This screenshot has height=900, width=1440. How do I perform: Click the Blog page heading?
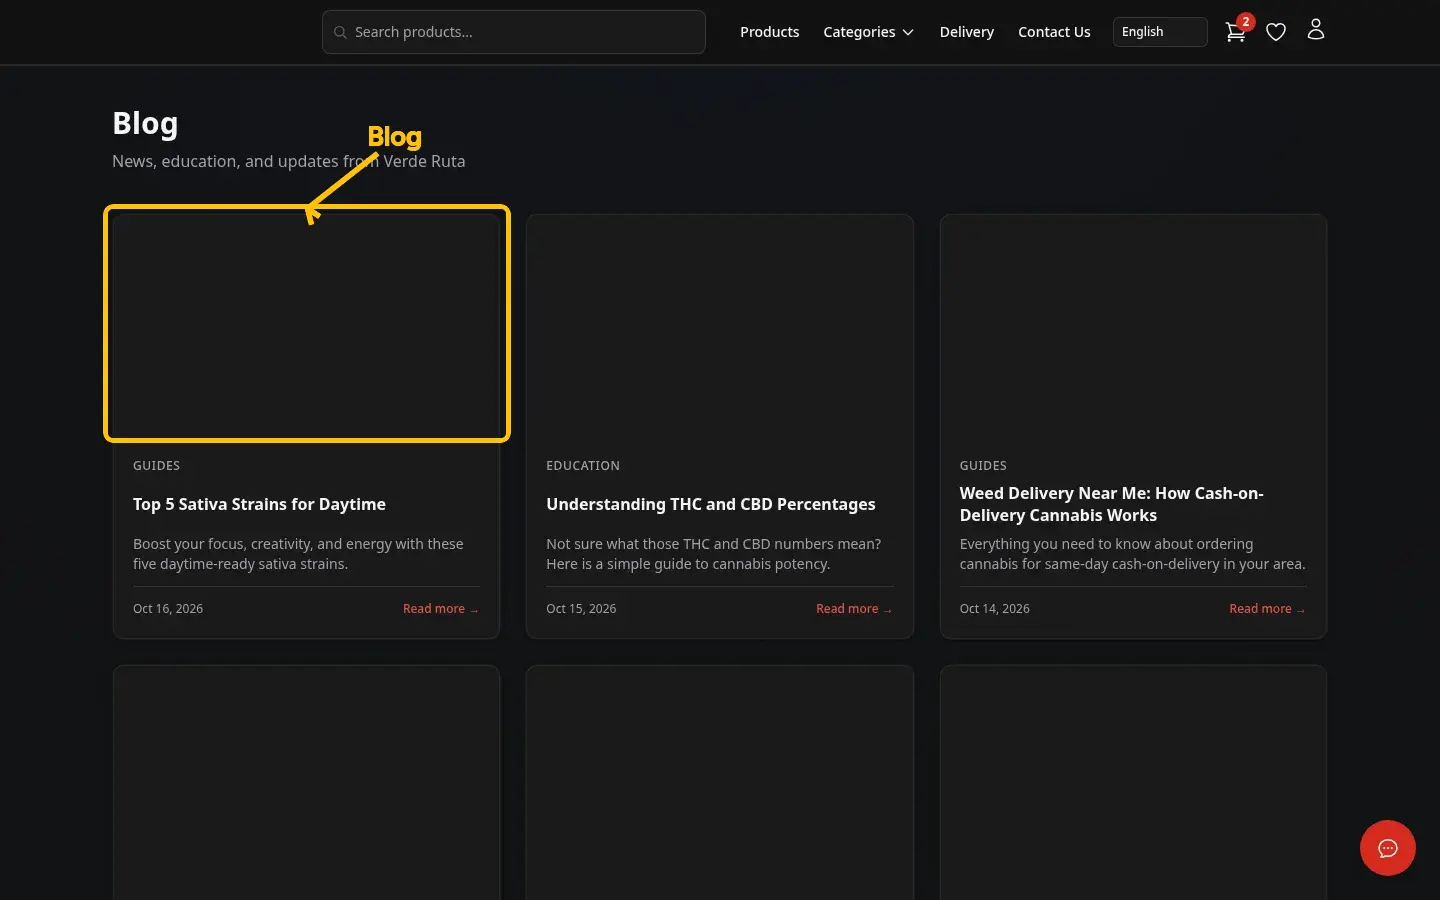click(145, 123)
